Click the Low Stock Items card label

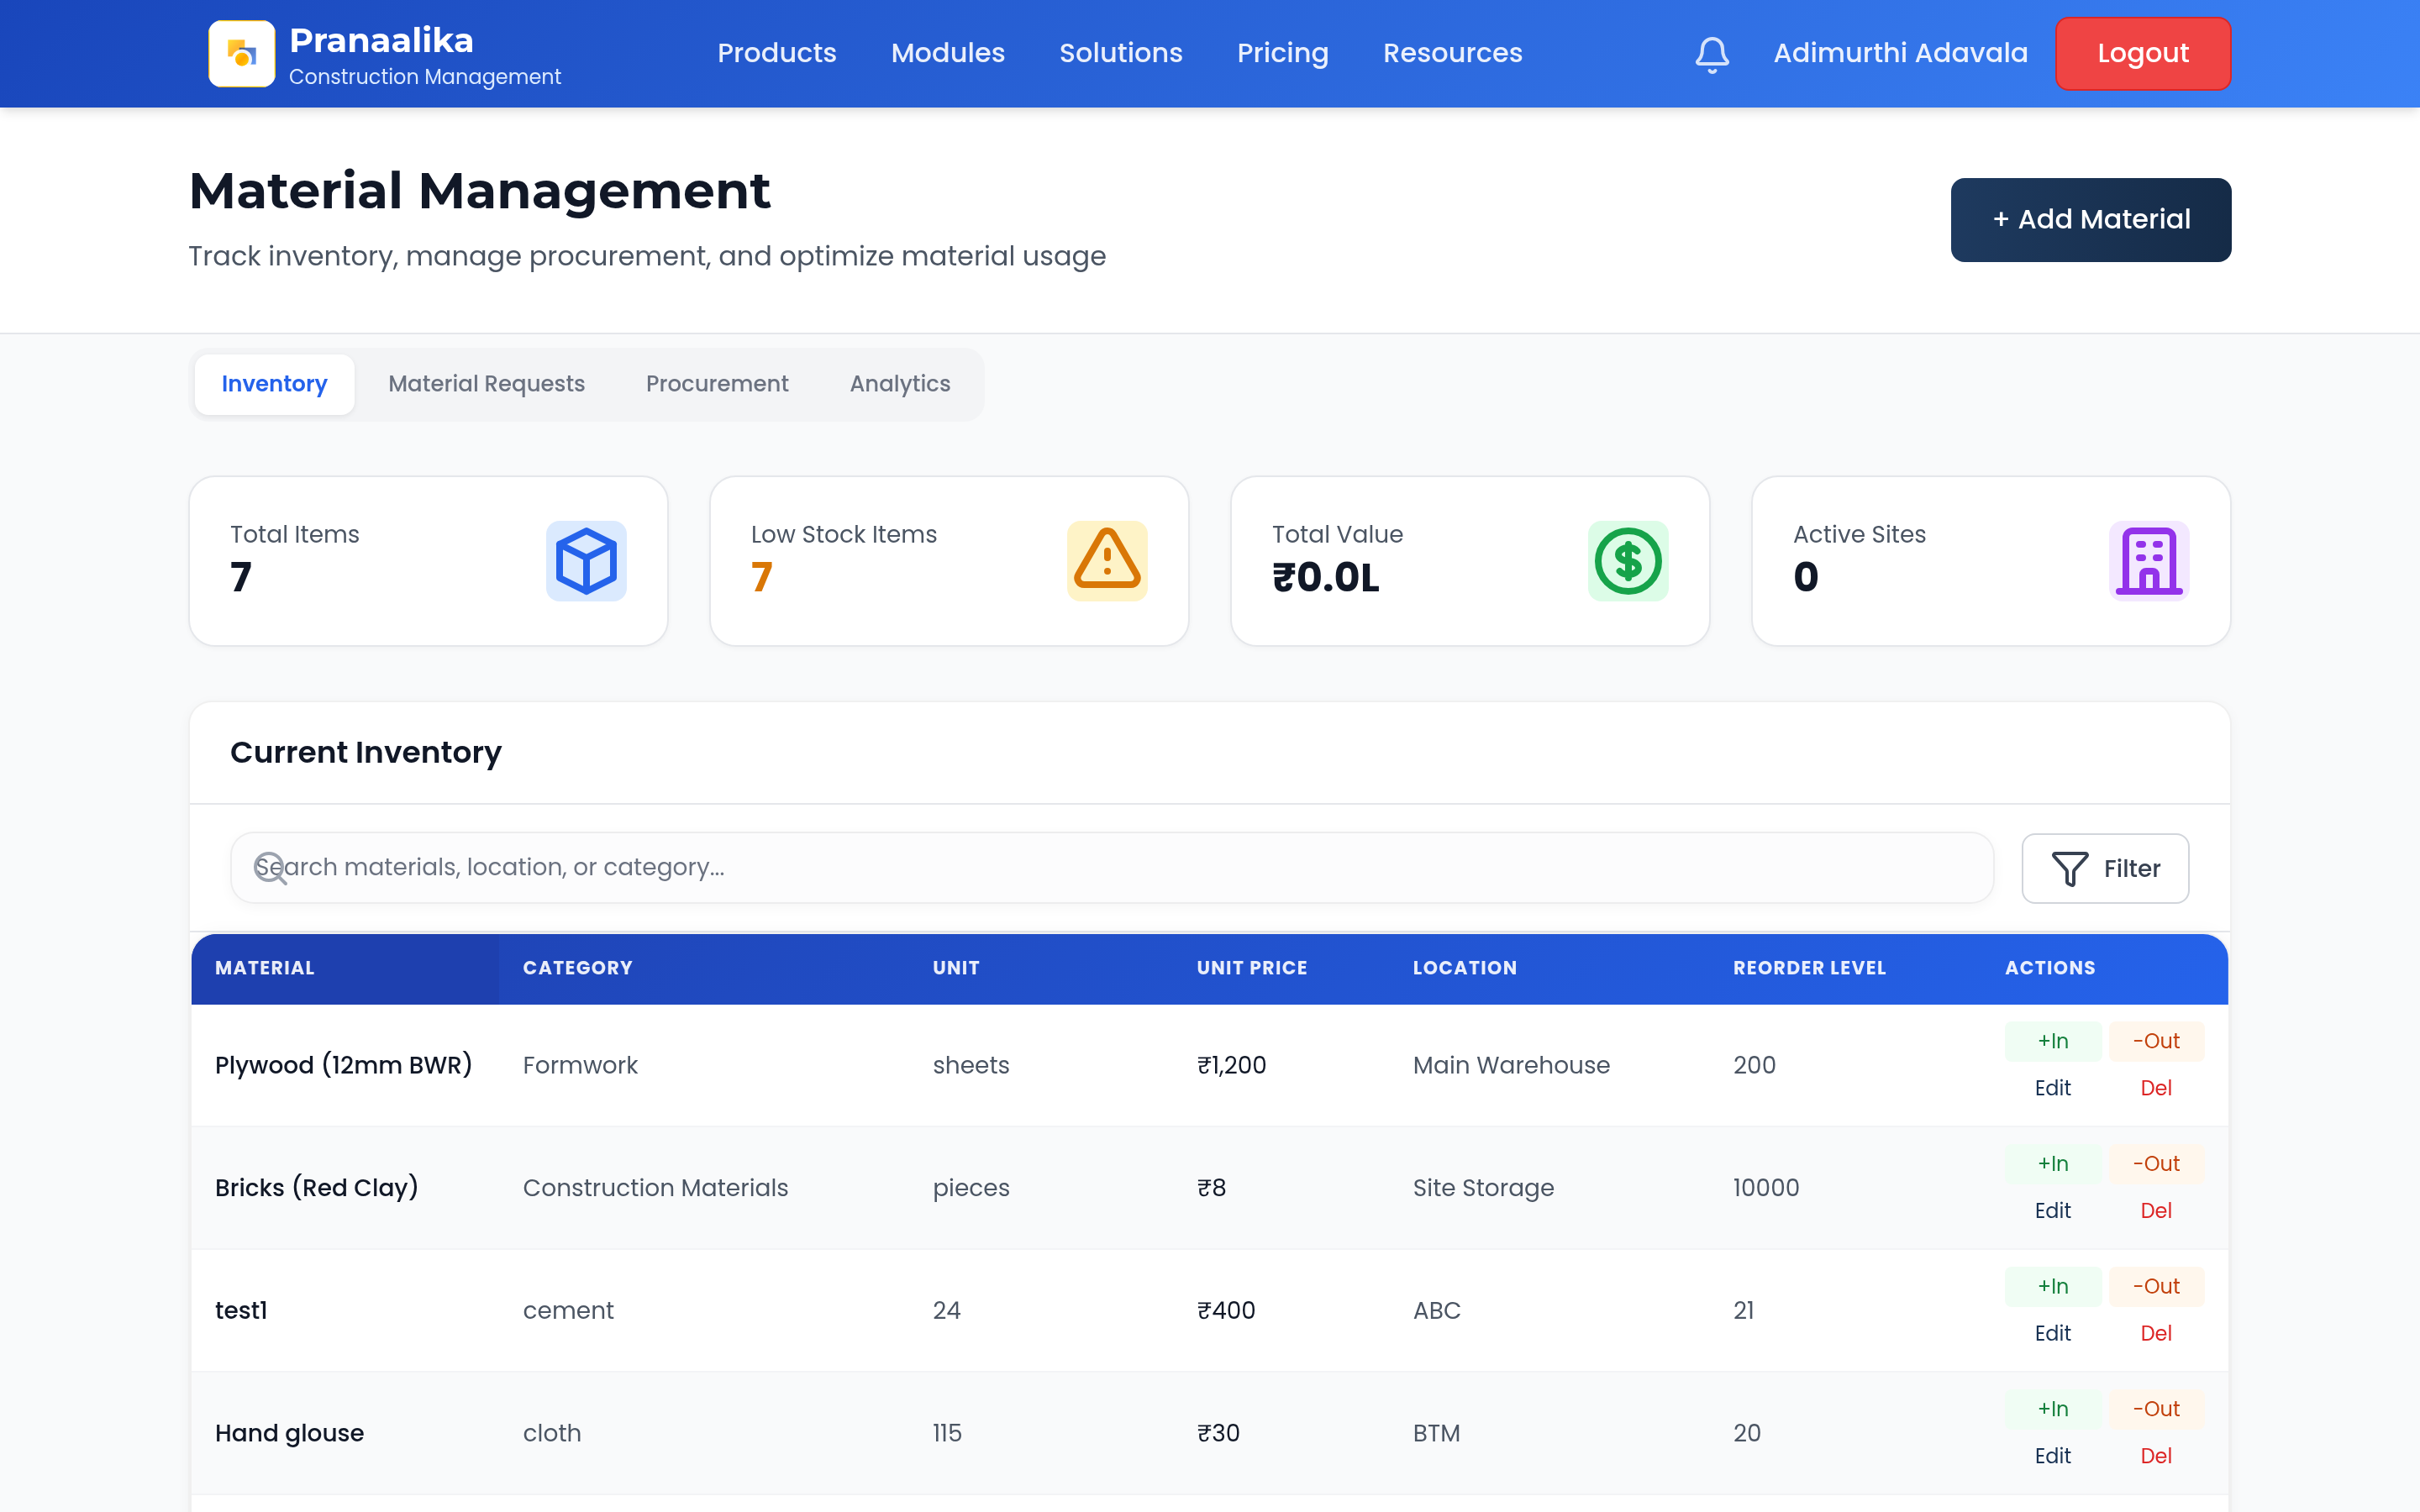(x=844, y=534)
